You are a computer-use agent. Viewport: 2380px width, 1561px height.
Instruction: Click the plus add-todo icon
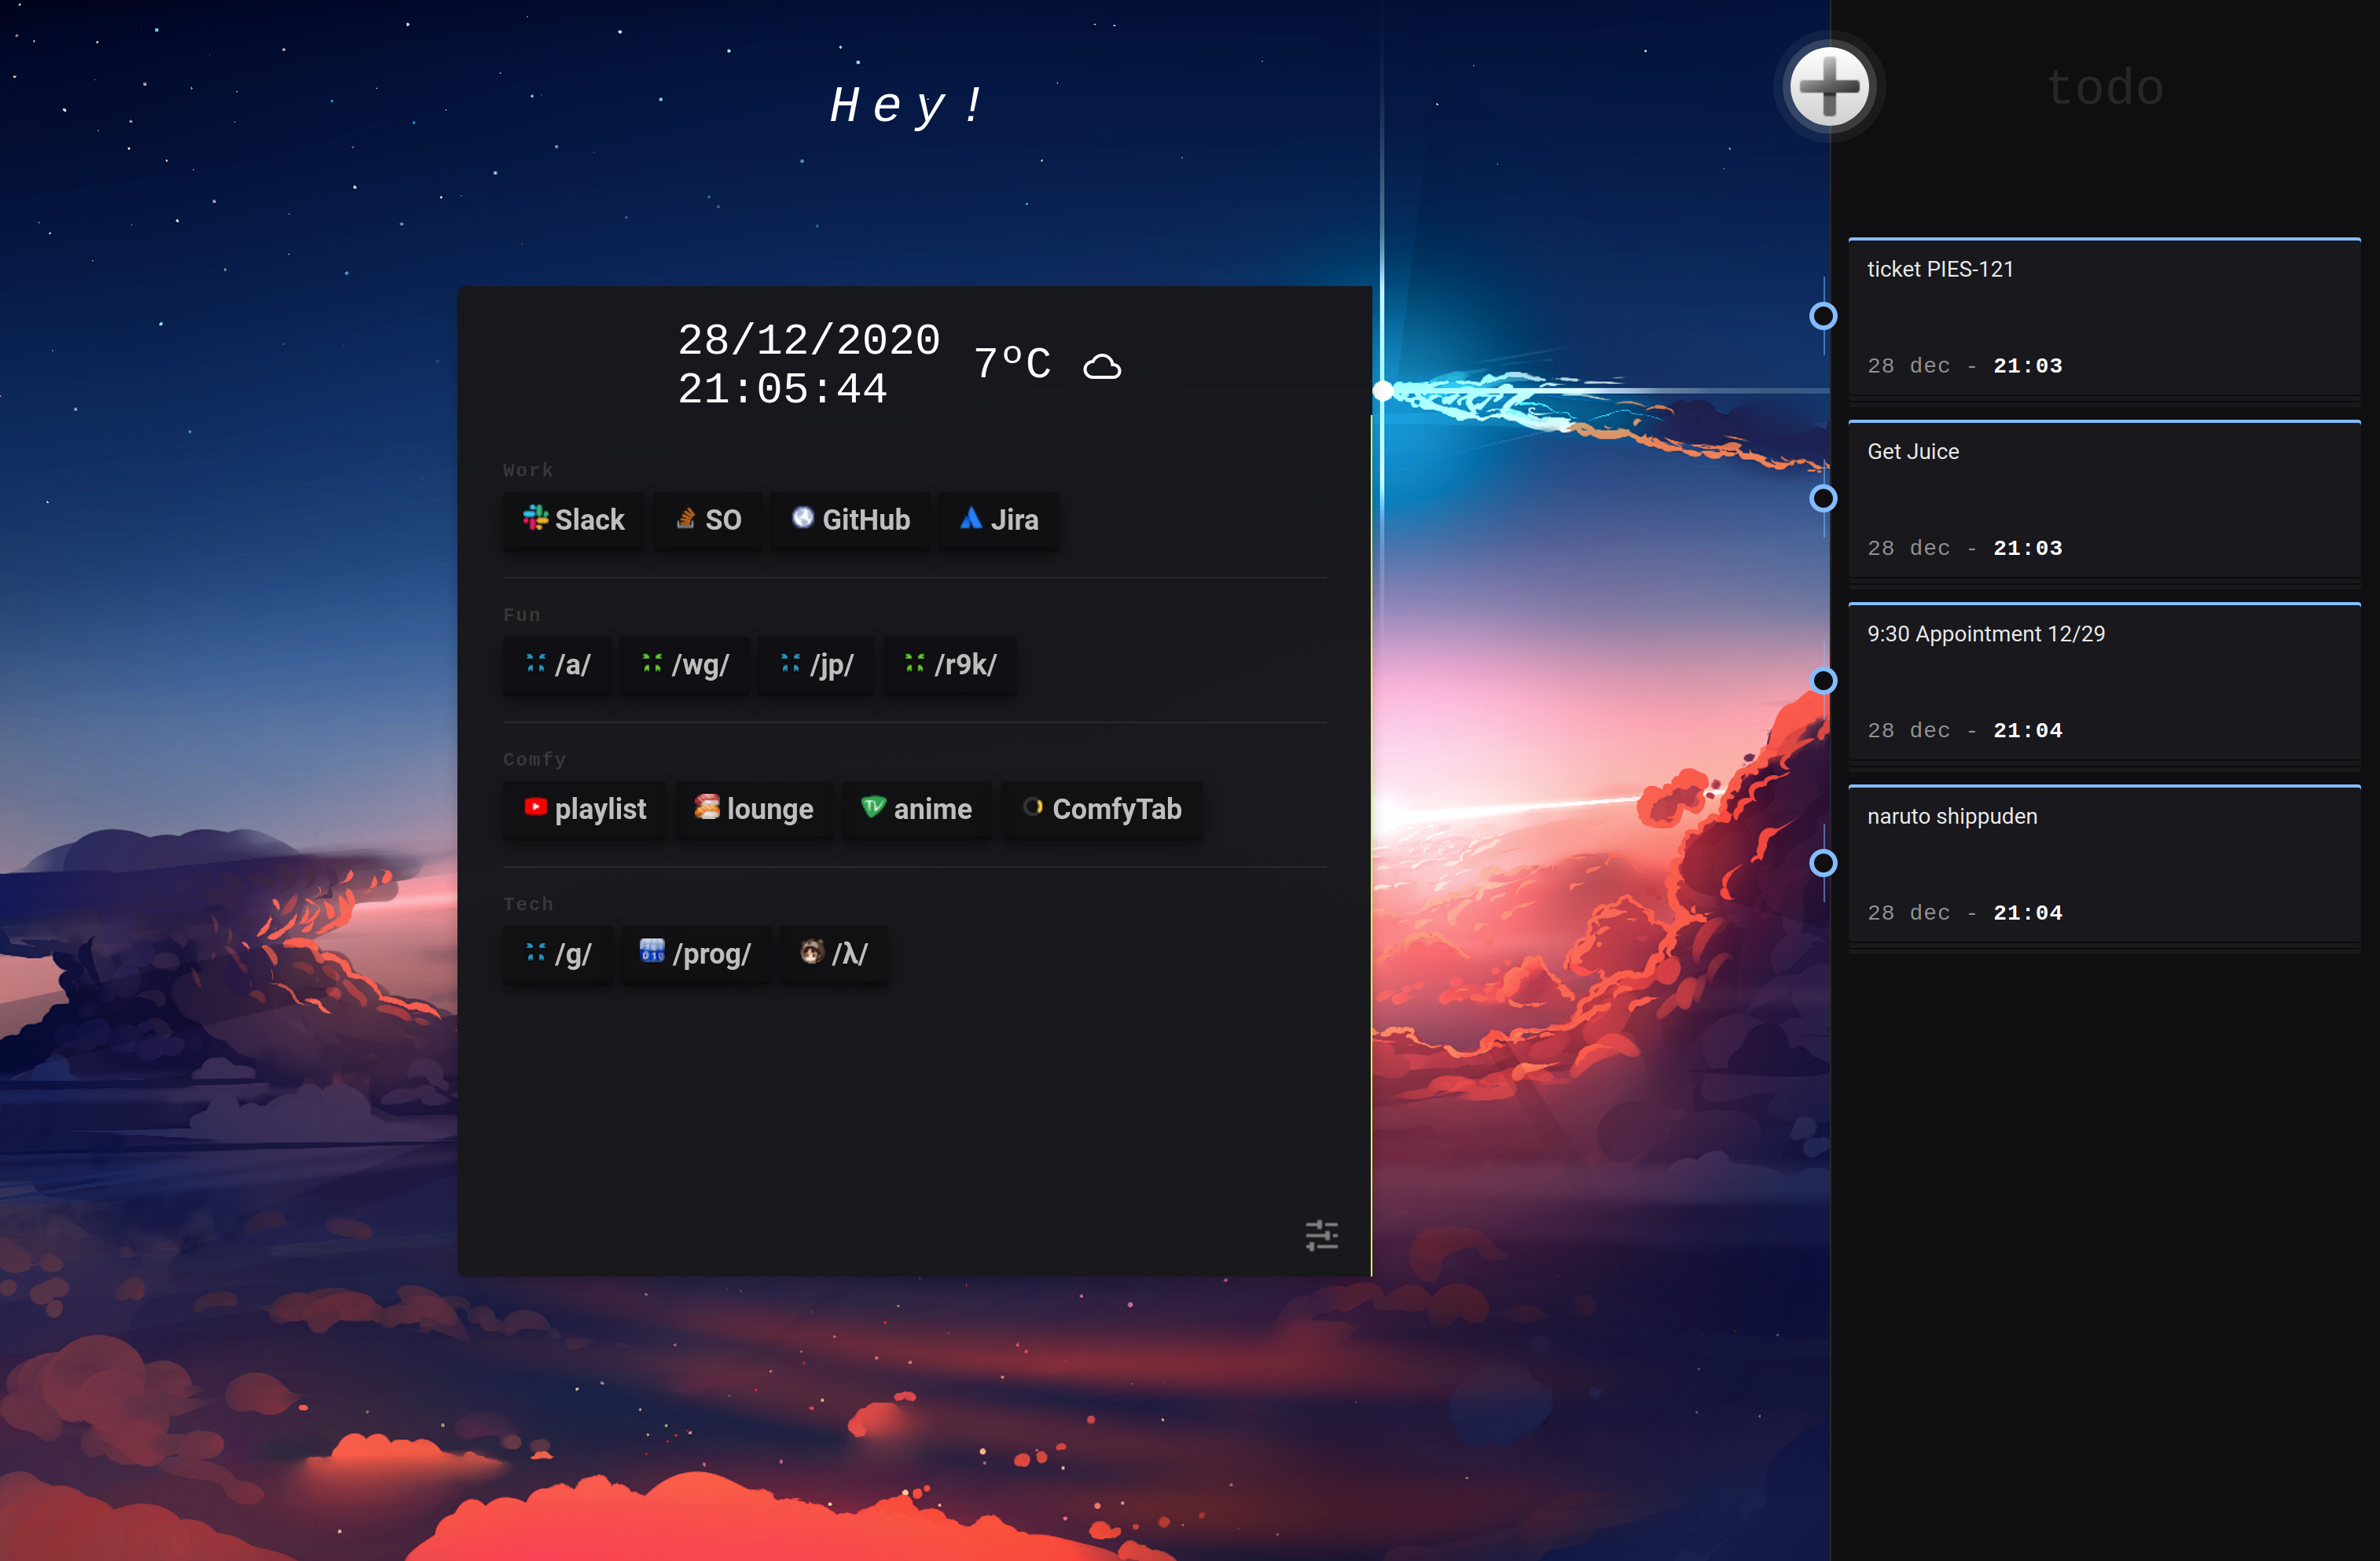click(x=1829, y=87)
